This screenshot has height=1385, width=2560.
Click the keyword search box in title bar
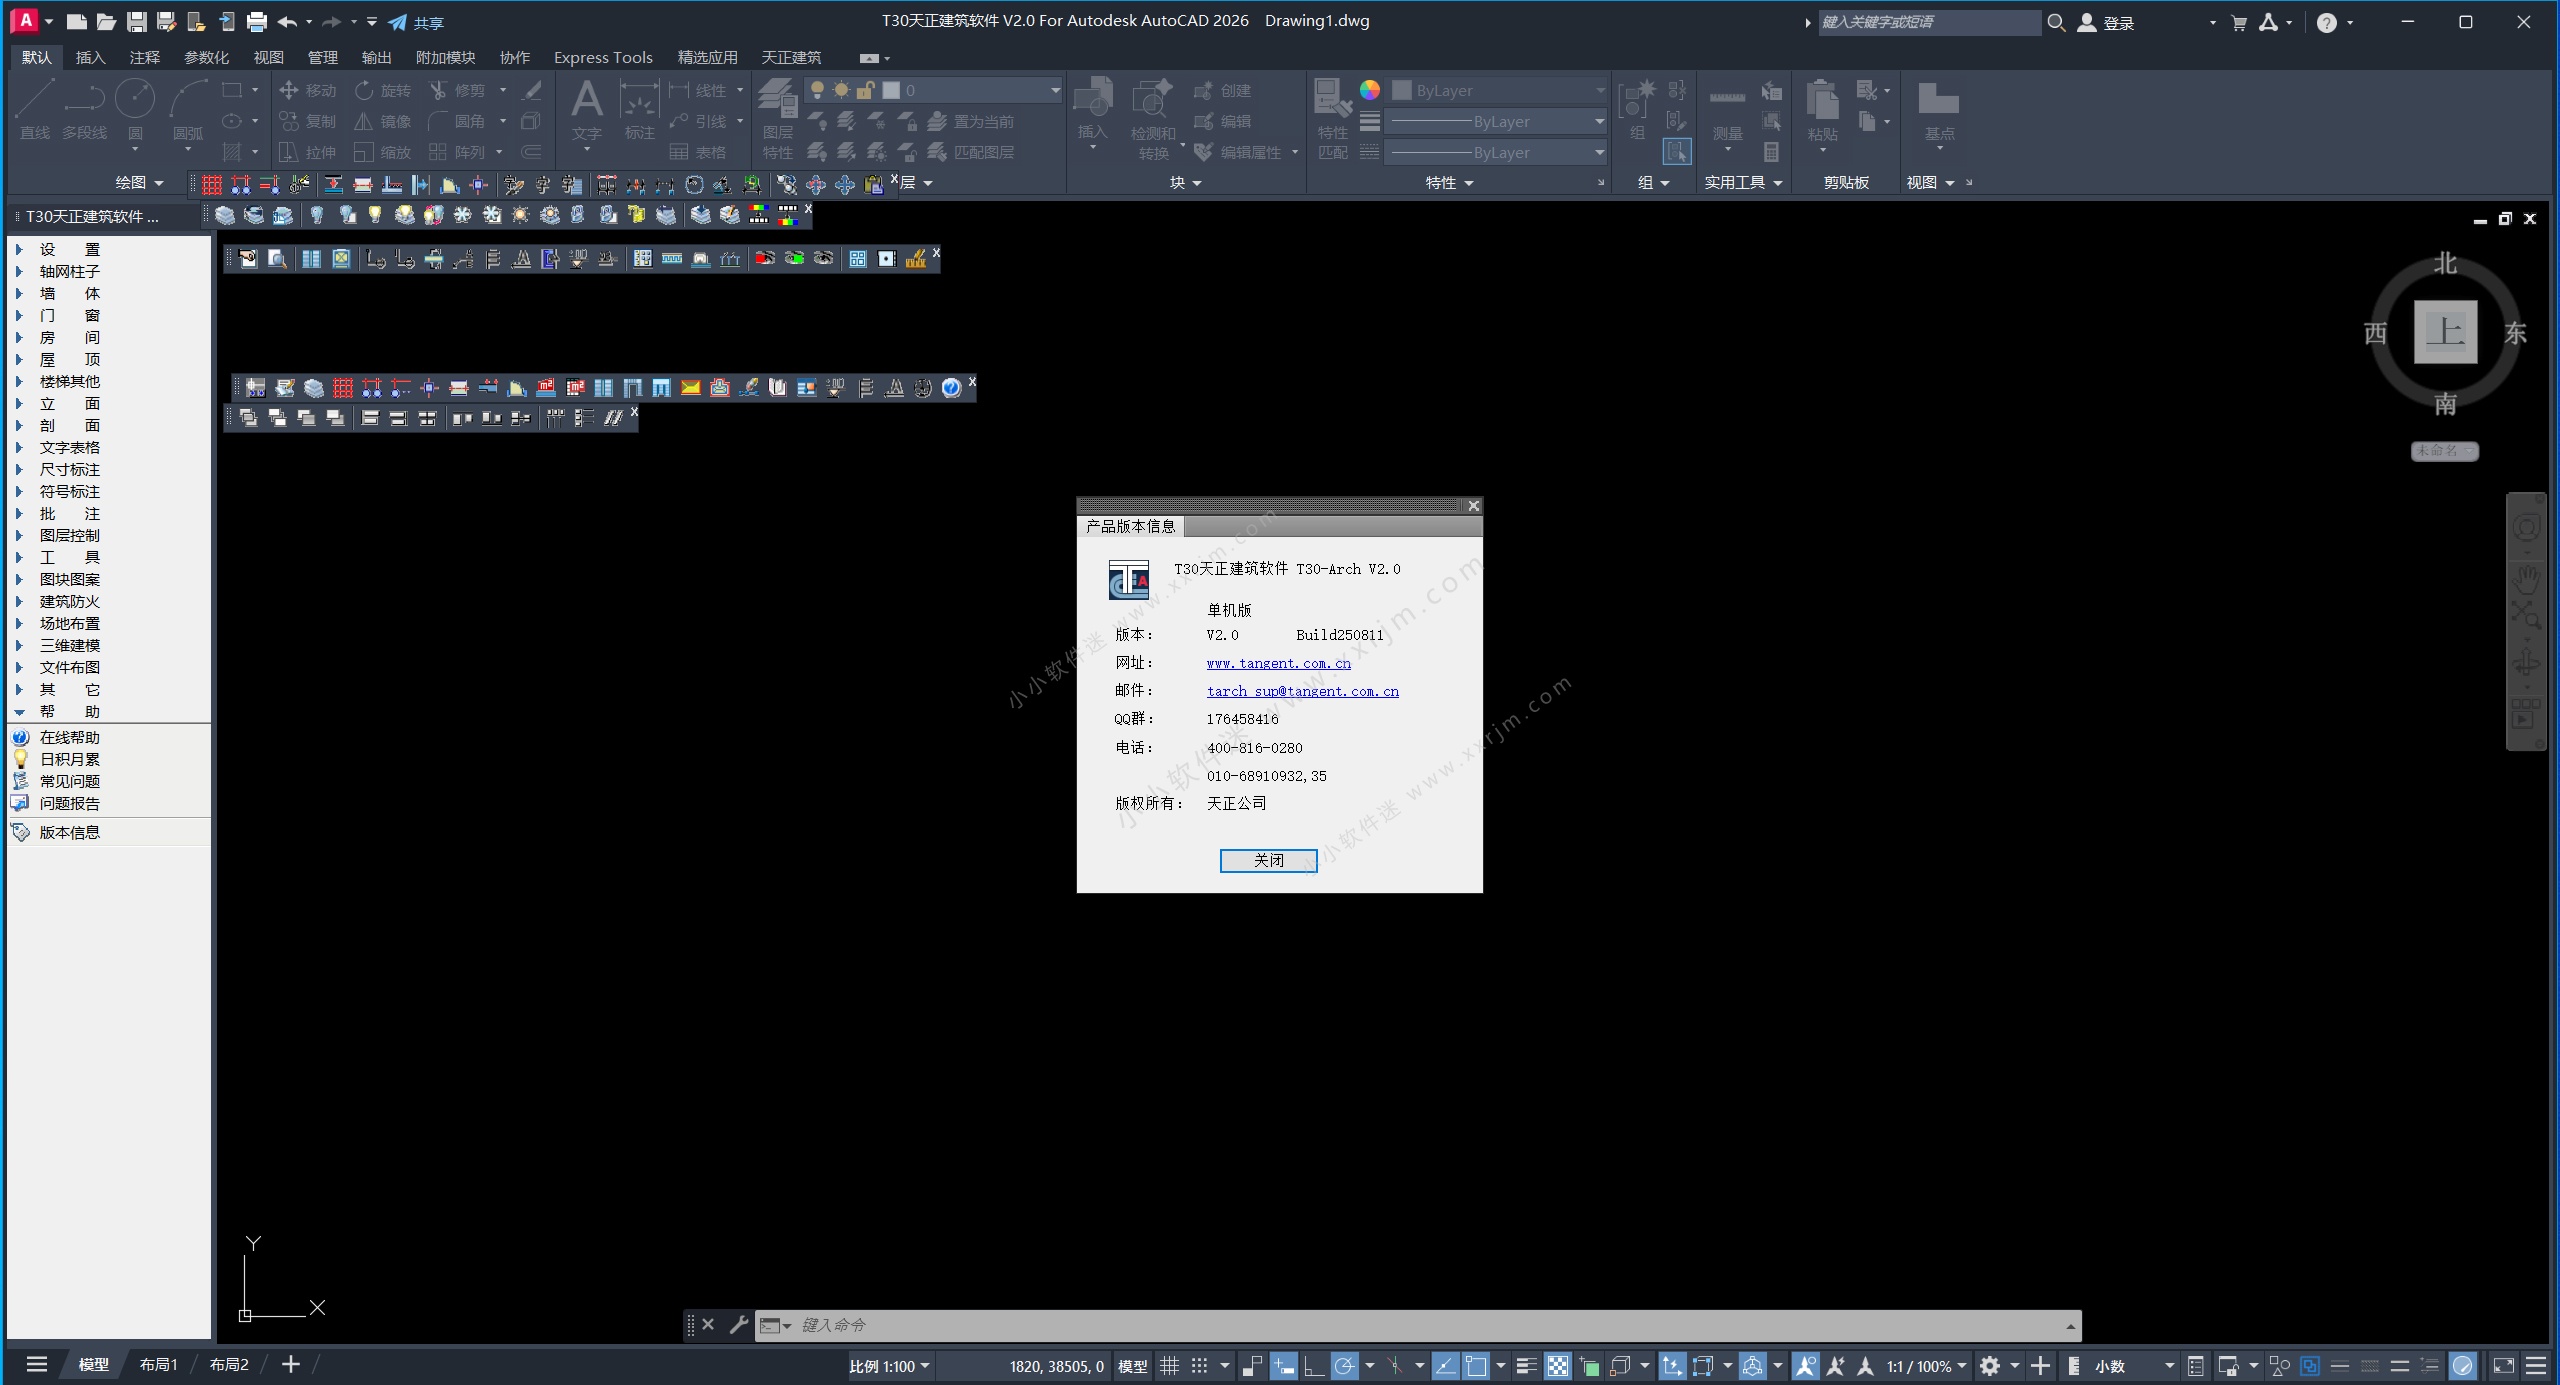[1929, 22]
